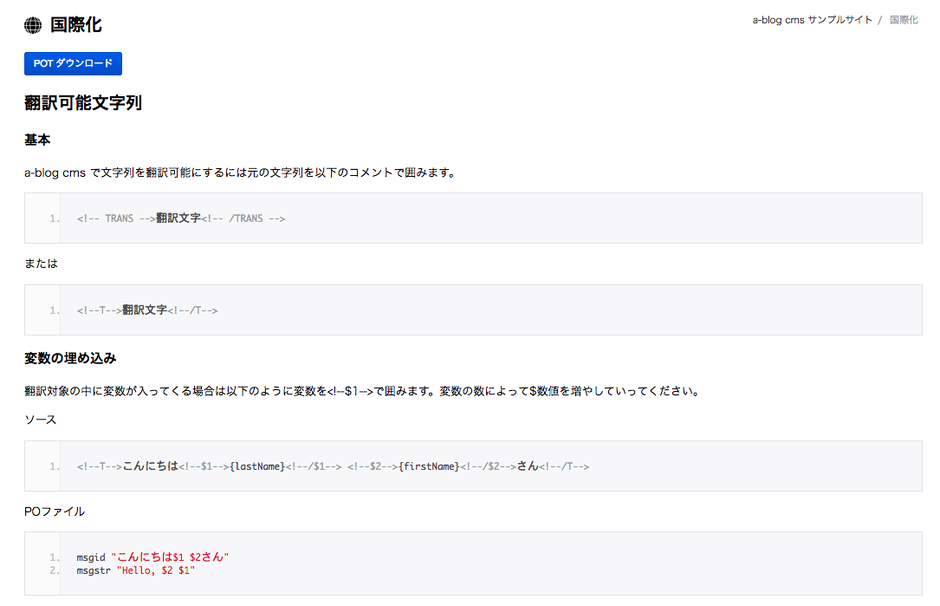
Task: Click the paragraph beginning with 翻訳対象の中に変数
Action: point(360,391)
